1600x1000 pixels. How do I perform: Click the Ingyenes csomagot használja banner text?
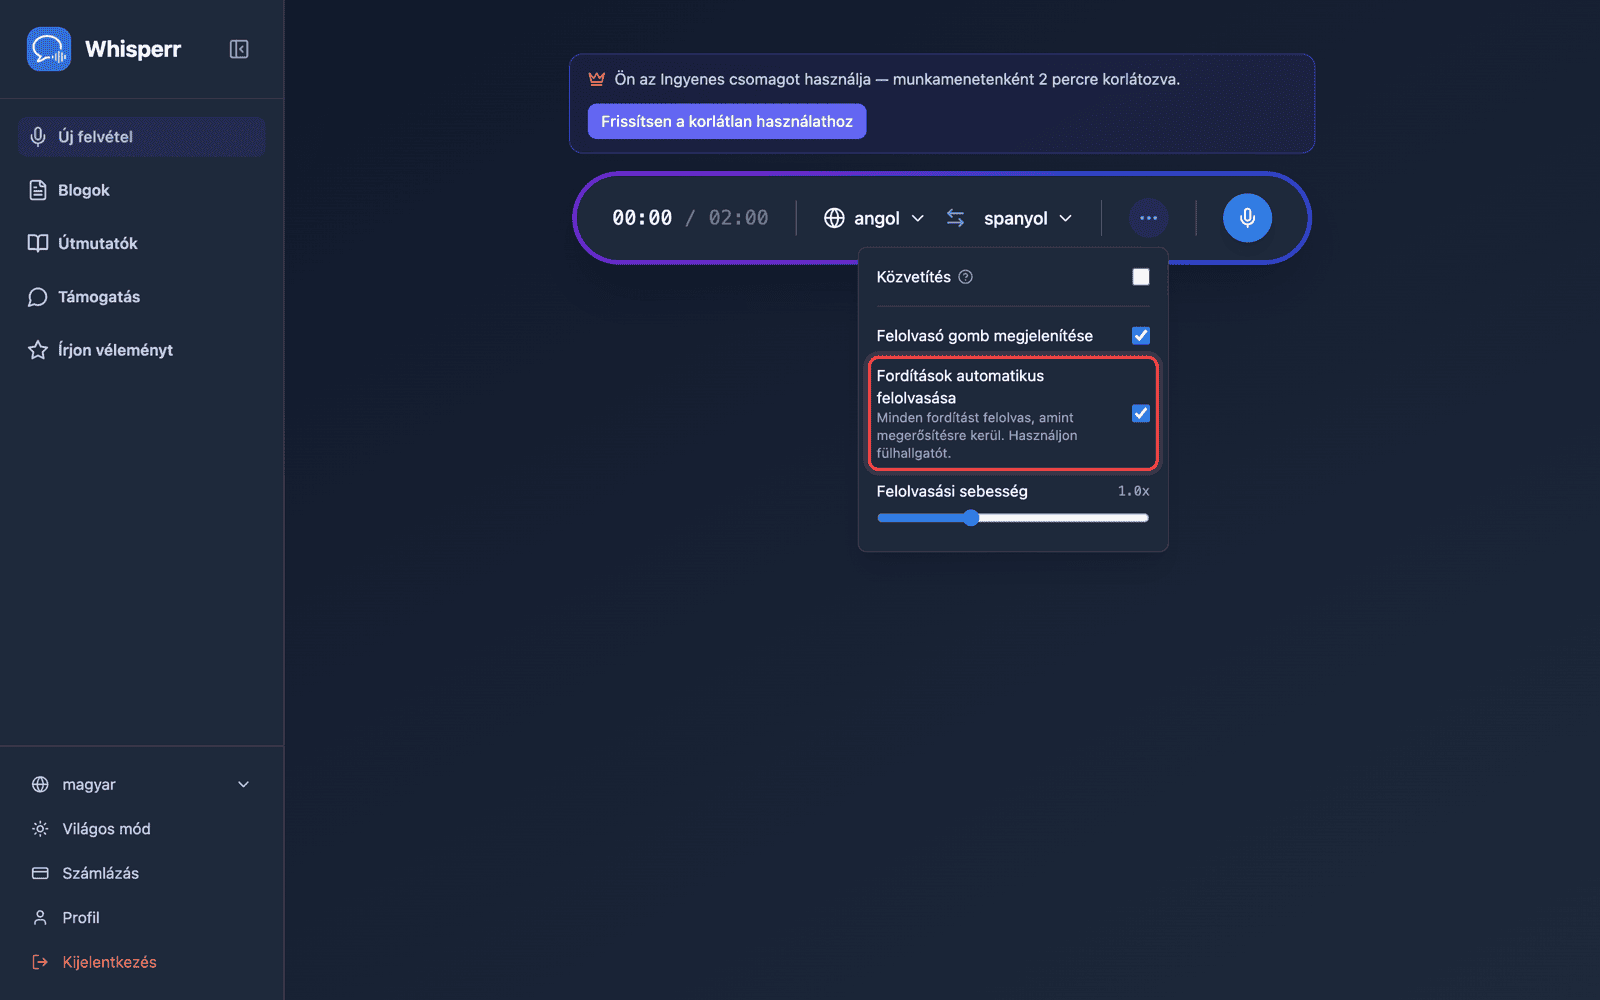pyautogui.click(x=897, y=79)
